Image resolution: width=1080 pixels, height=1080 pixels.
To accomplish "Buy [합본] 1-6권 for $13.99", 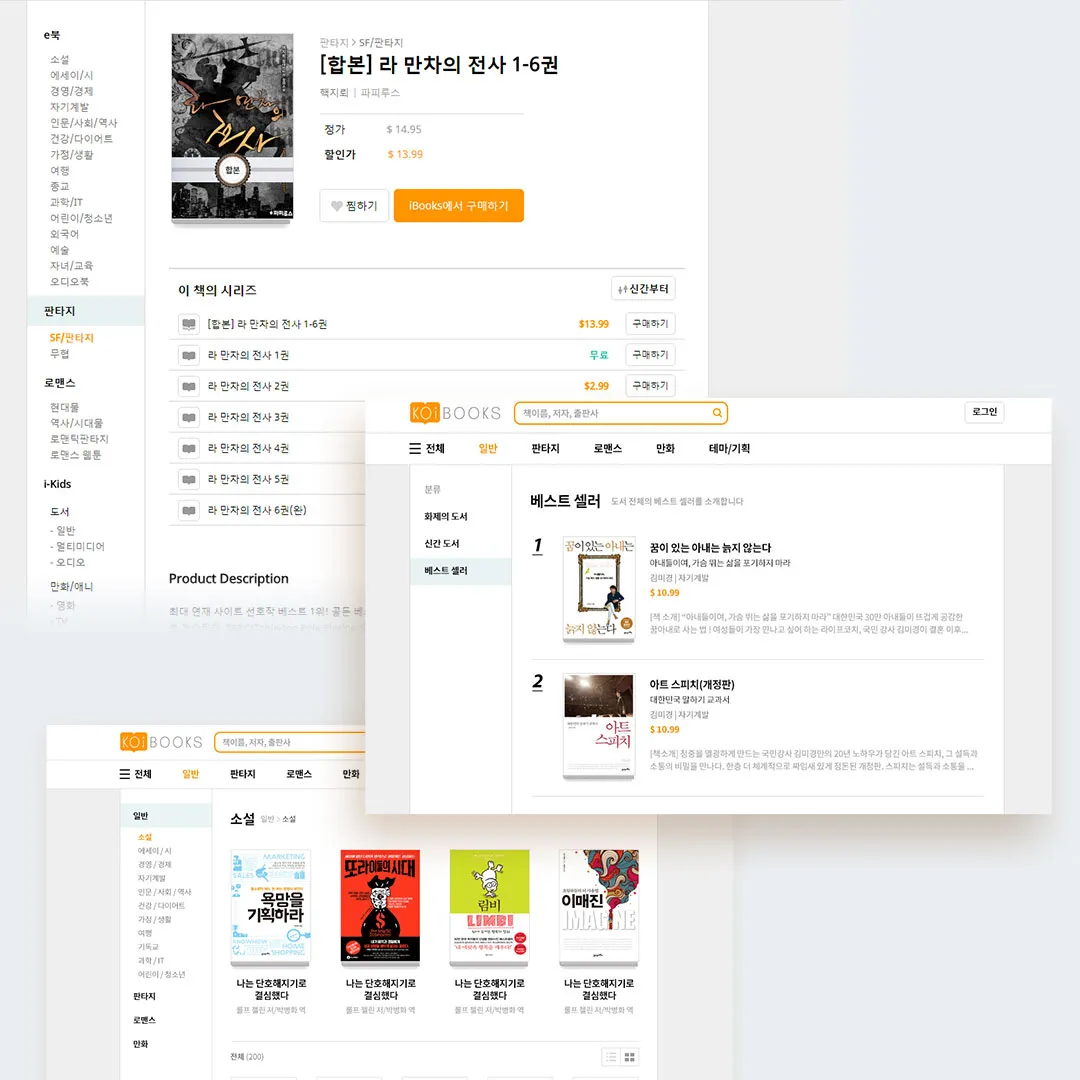I will tap(650, 324).
